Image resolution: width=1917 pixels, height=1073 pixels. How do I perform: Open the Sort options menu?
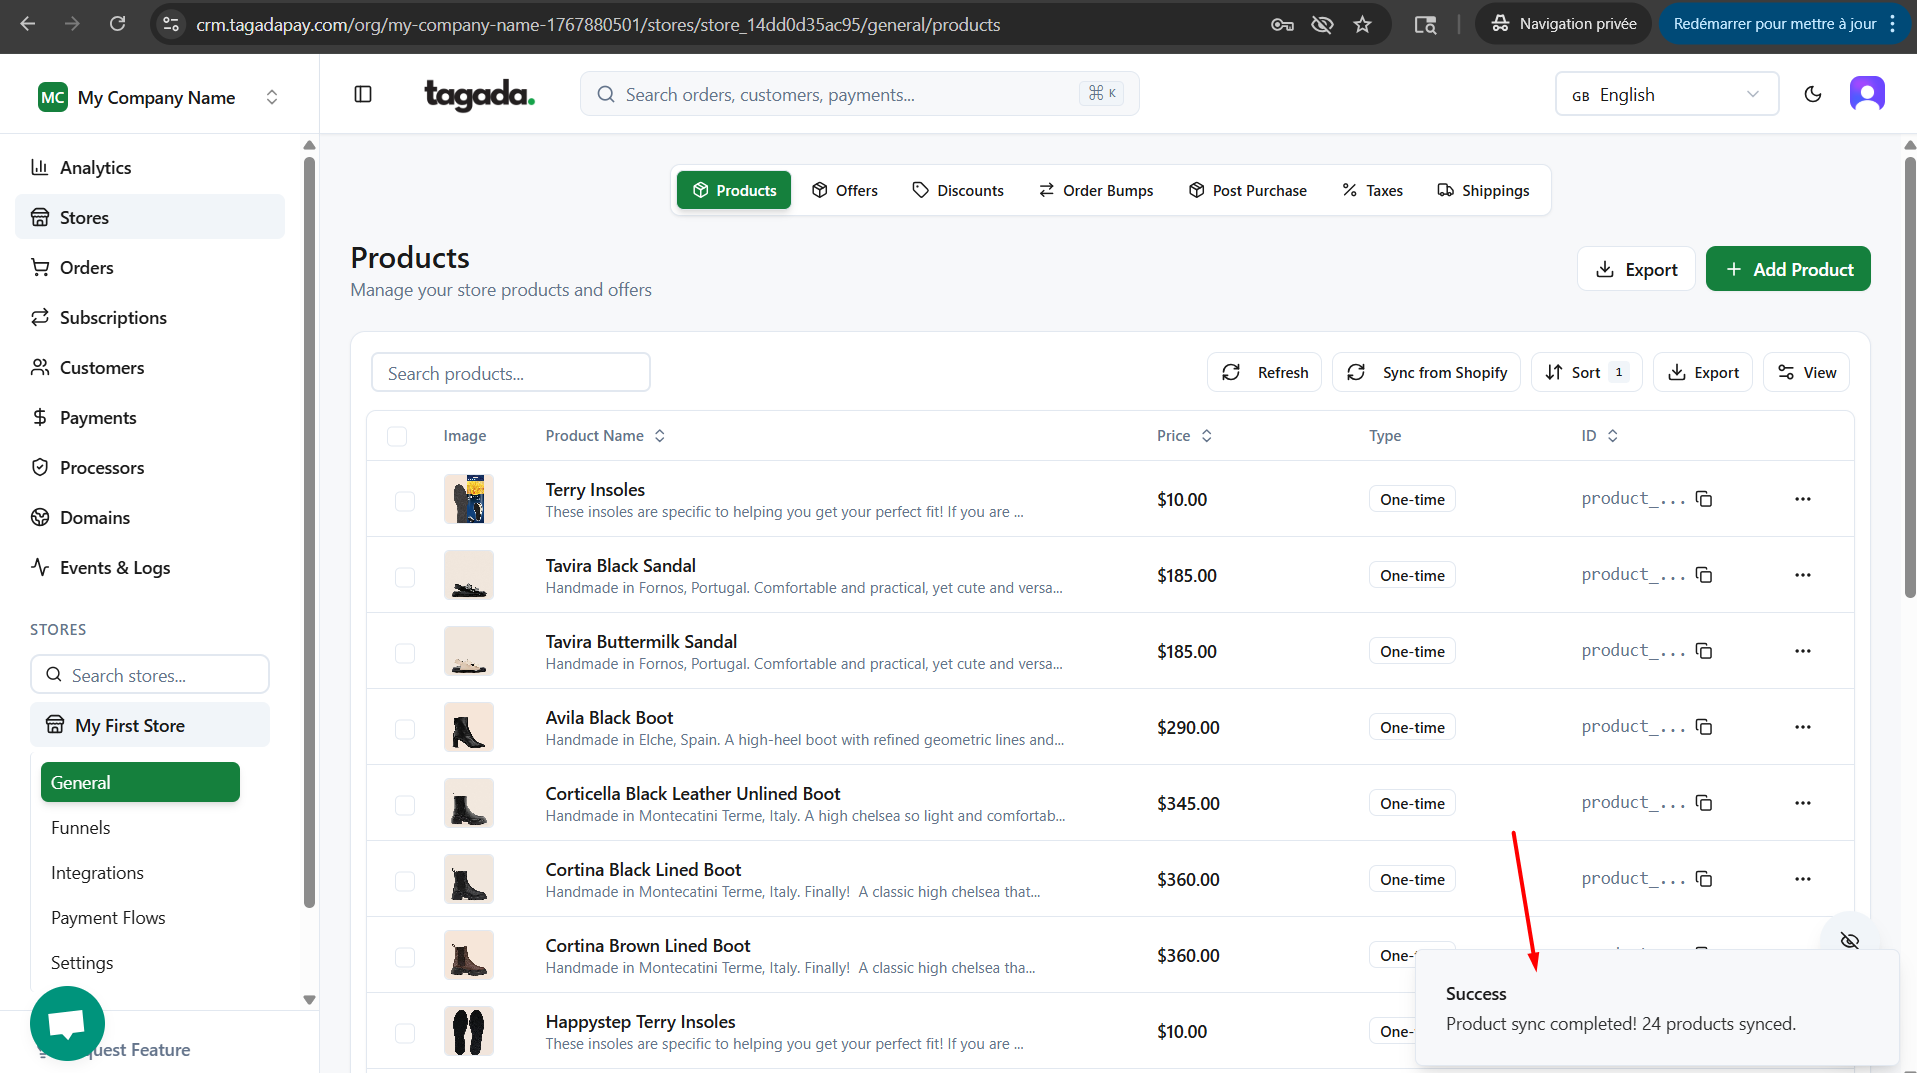(1586, 372)
